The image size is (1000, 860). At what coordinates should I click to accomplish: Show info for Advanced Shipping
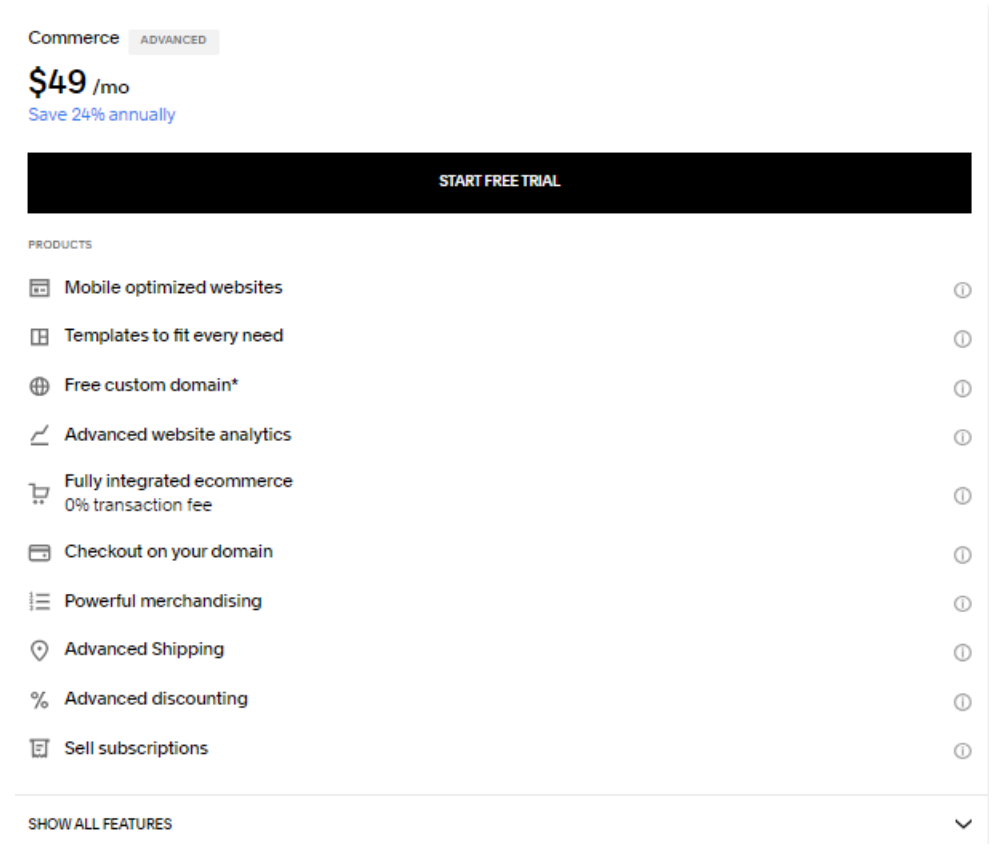[x=962, y=653]
